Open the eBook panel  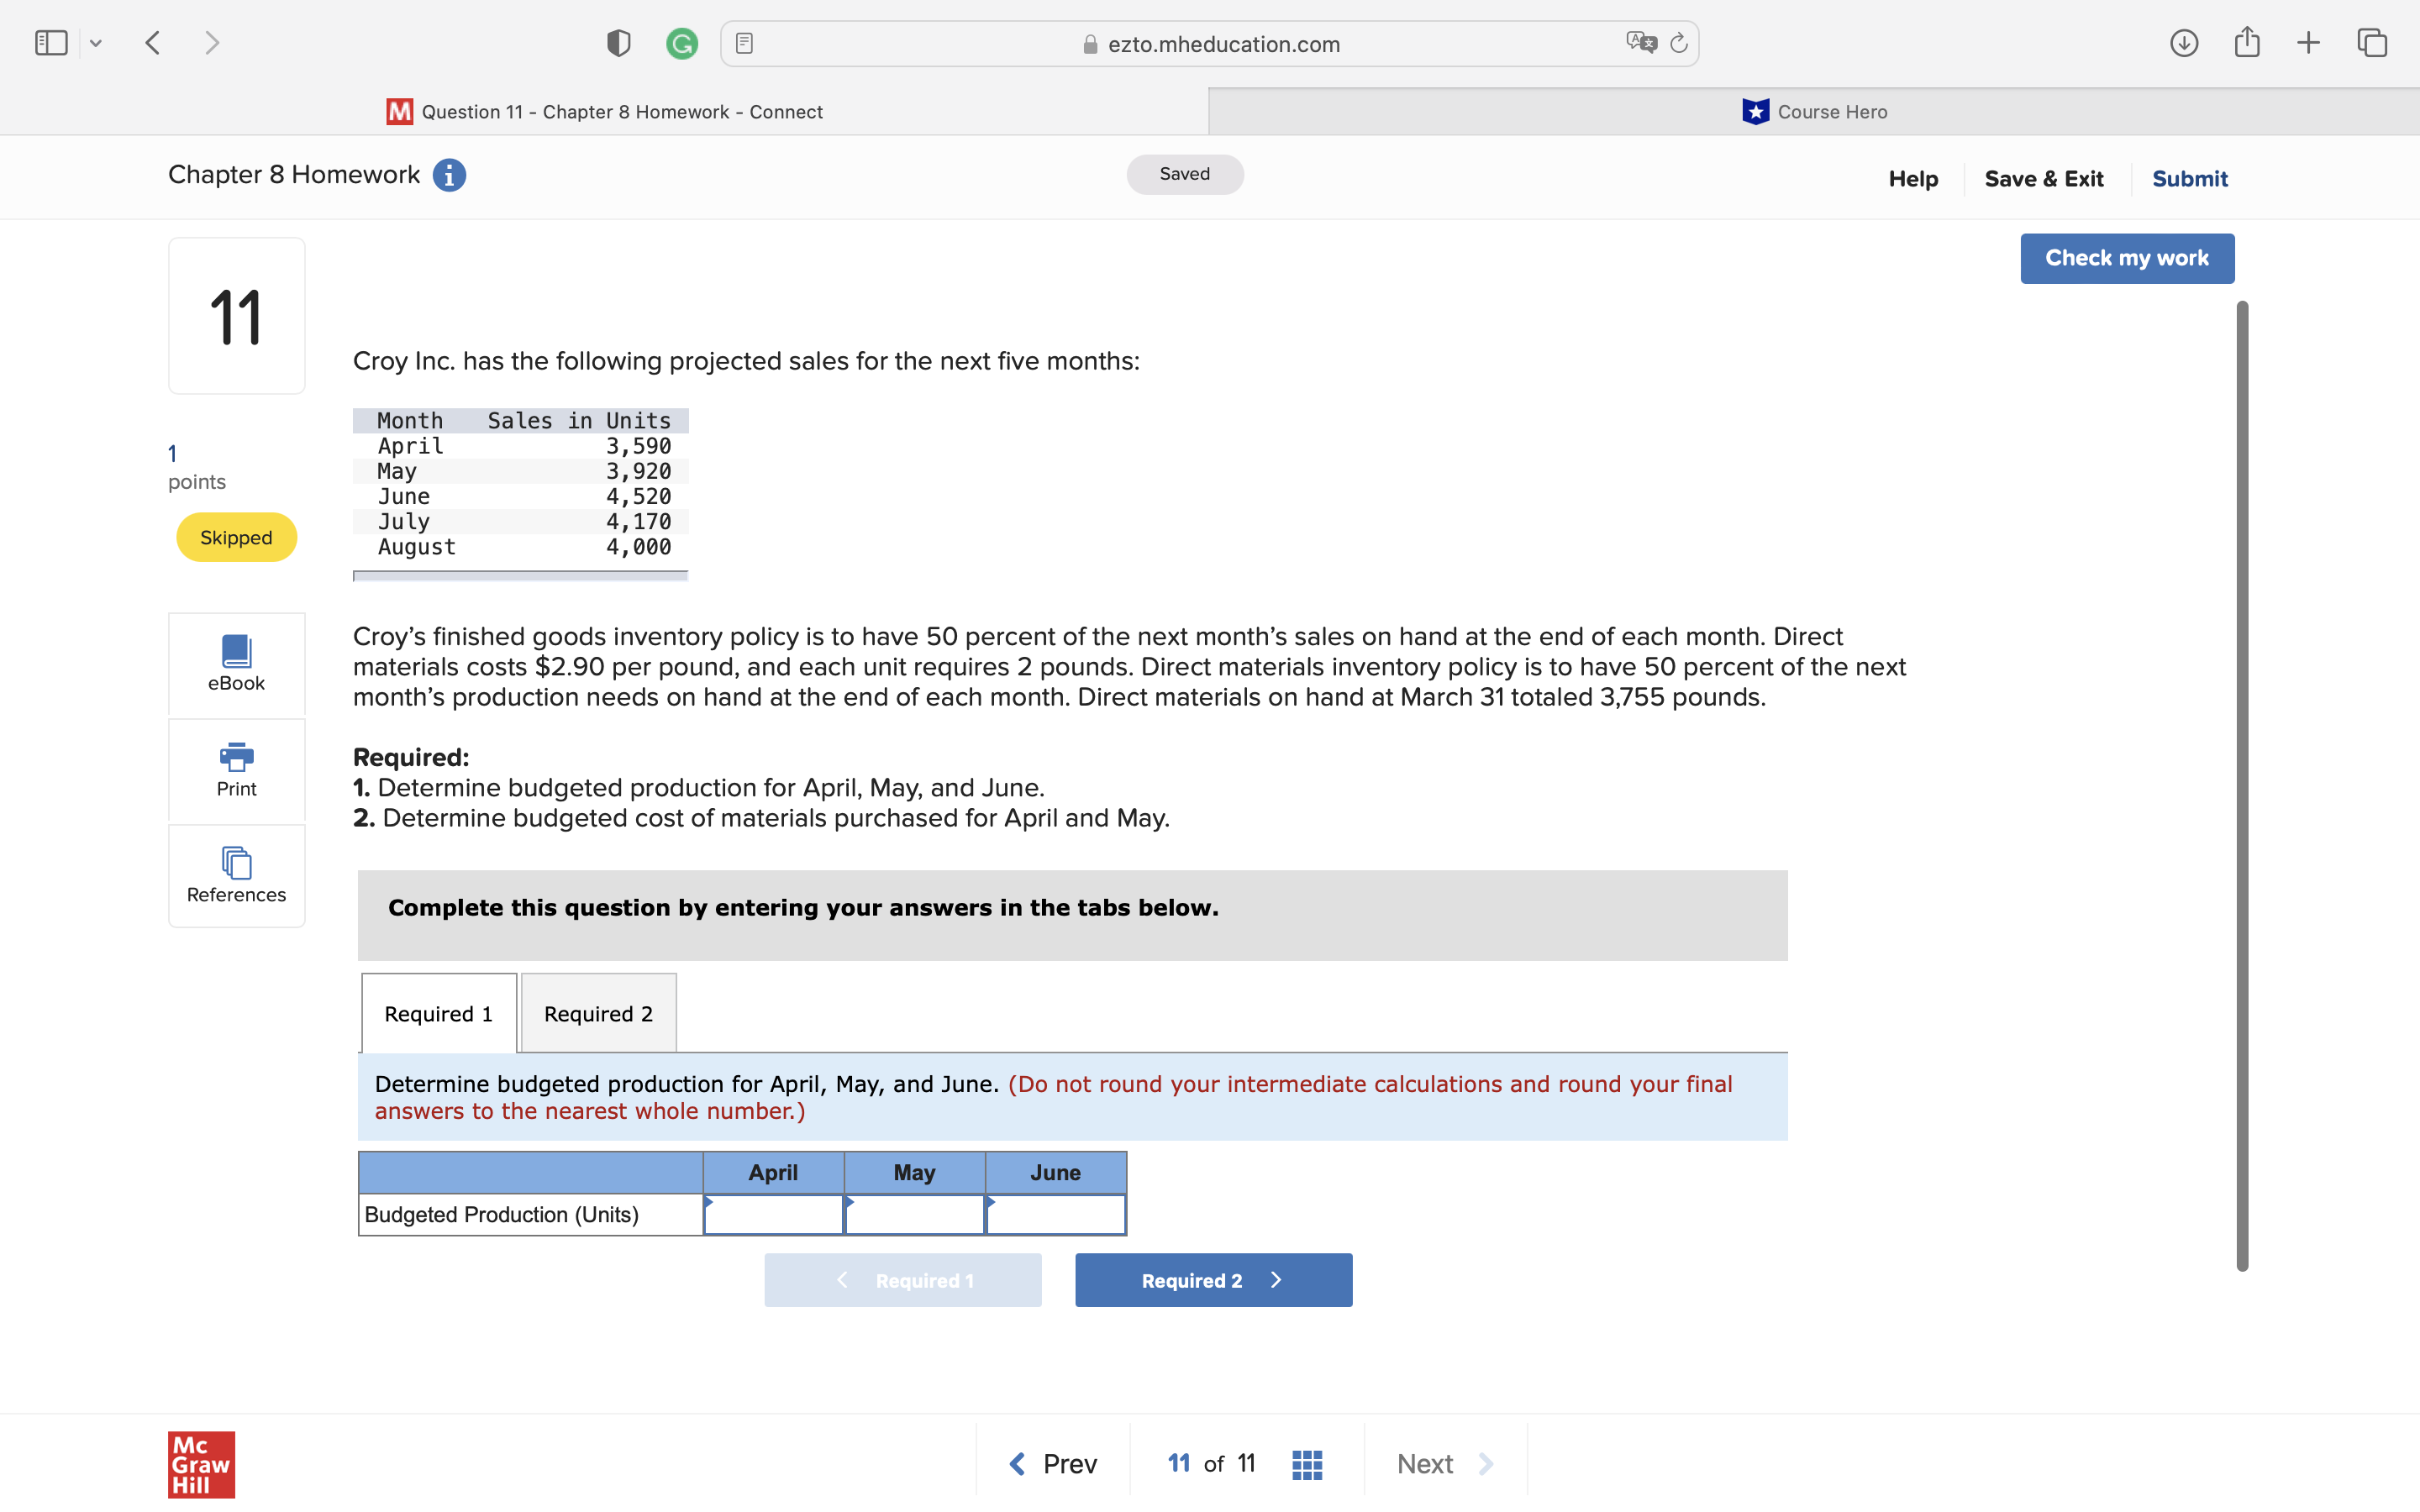236,664
